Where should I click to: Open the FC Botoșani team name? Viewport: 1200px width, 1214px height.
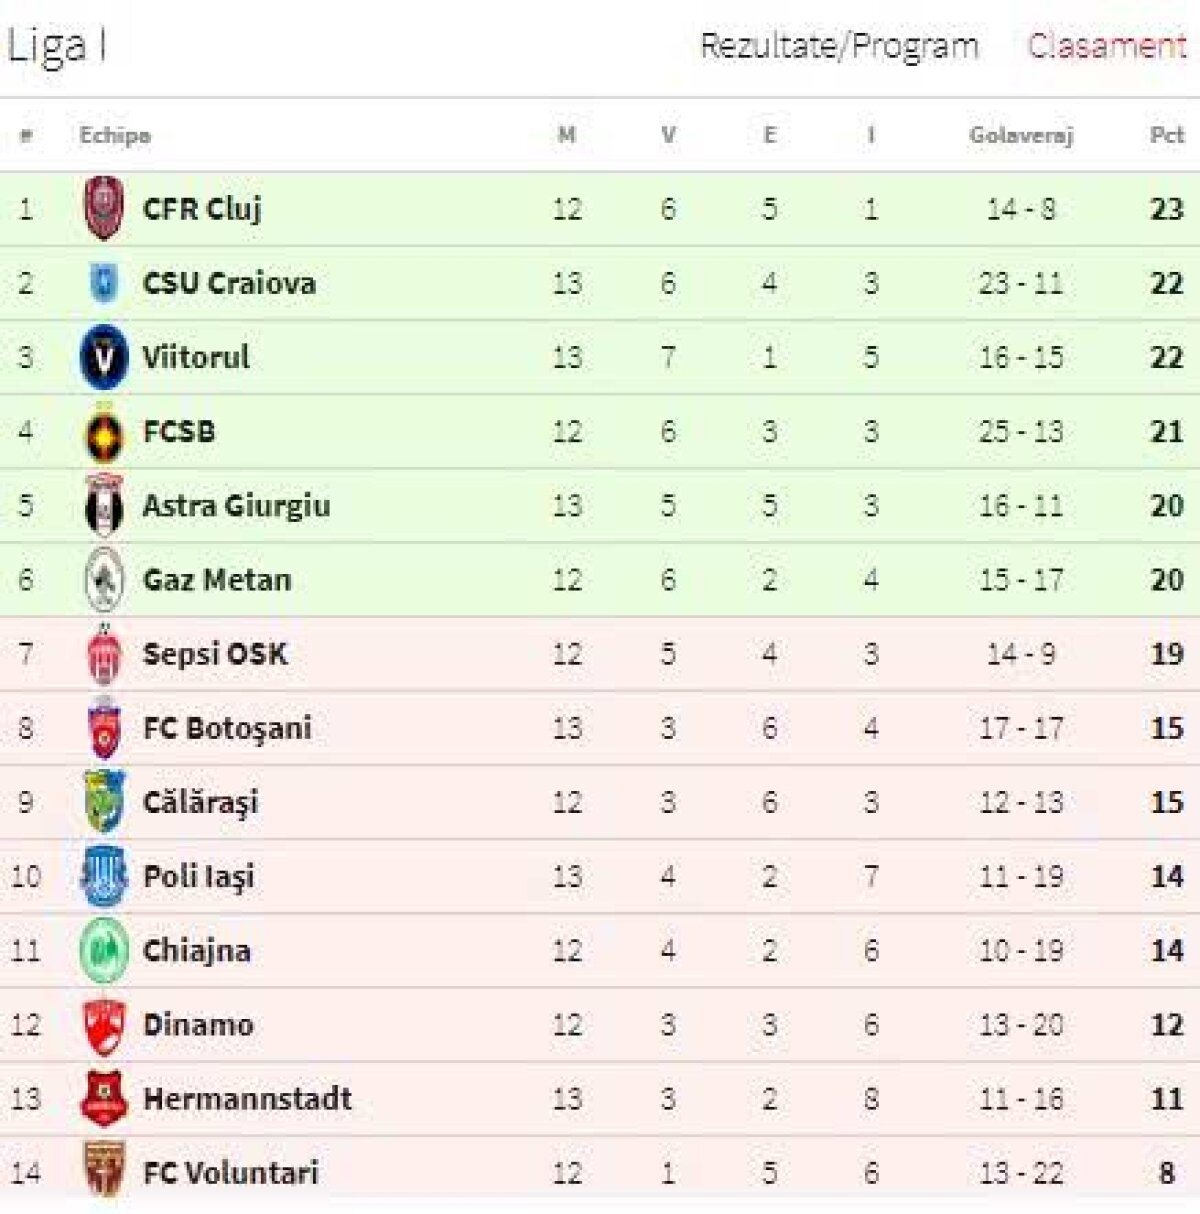click(x=227, y=728)
